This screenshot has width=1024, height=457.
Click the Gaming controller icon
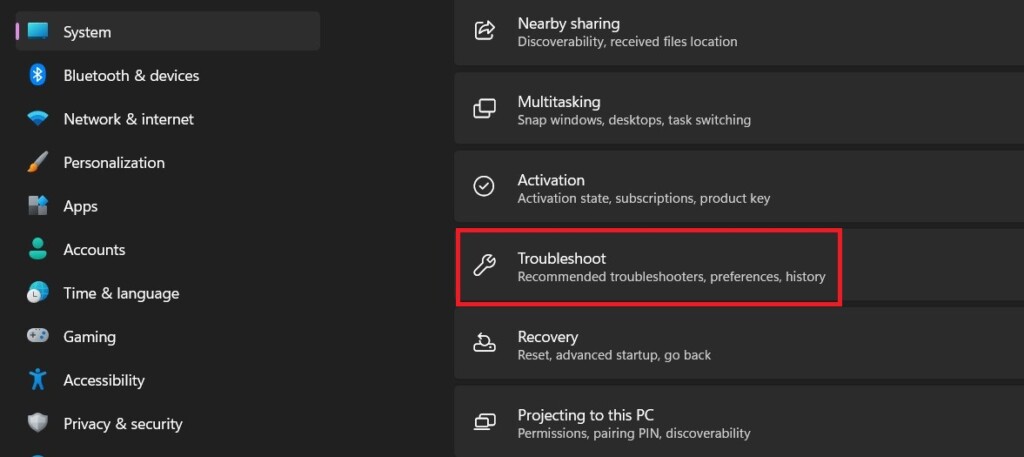pyautogui.click(x=38, y=337)
